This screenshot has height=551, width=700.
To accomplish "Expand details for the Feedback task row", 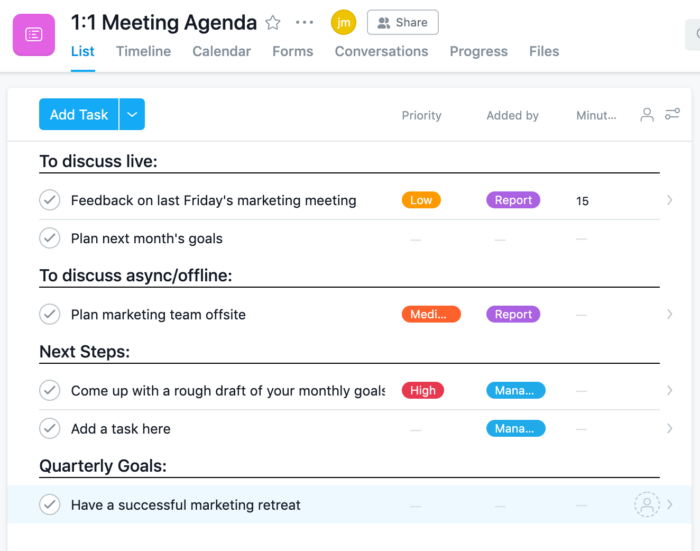I will coord(670,200).
